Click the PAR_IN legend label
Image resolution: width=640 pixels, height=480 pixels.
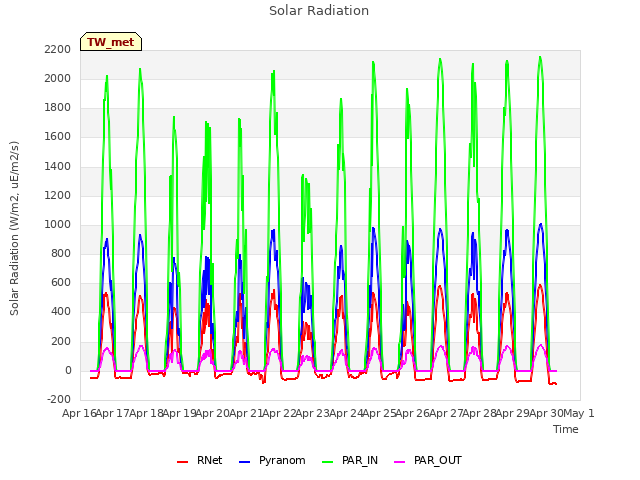[x=360, y=460]
